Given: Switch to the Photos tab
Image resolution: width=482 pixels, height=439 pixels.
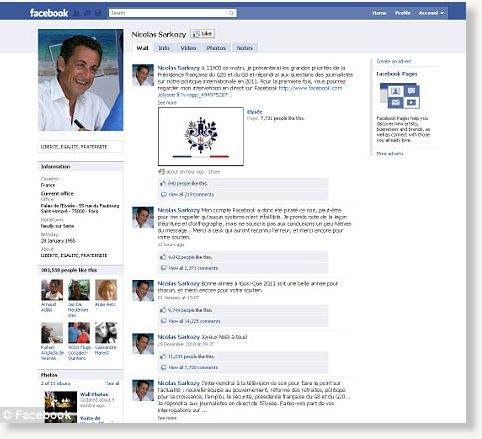Looking at the screenshot, I should (x=216, y=48).
